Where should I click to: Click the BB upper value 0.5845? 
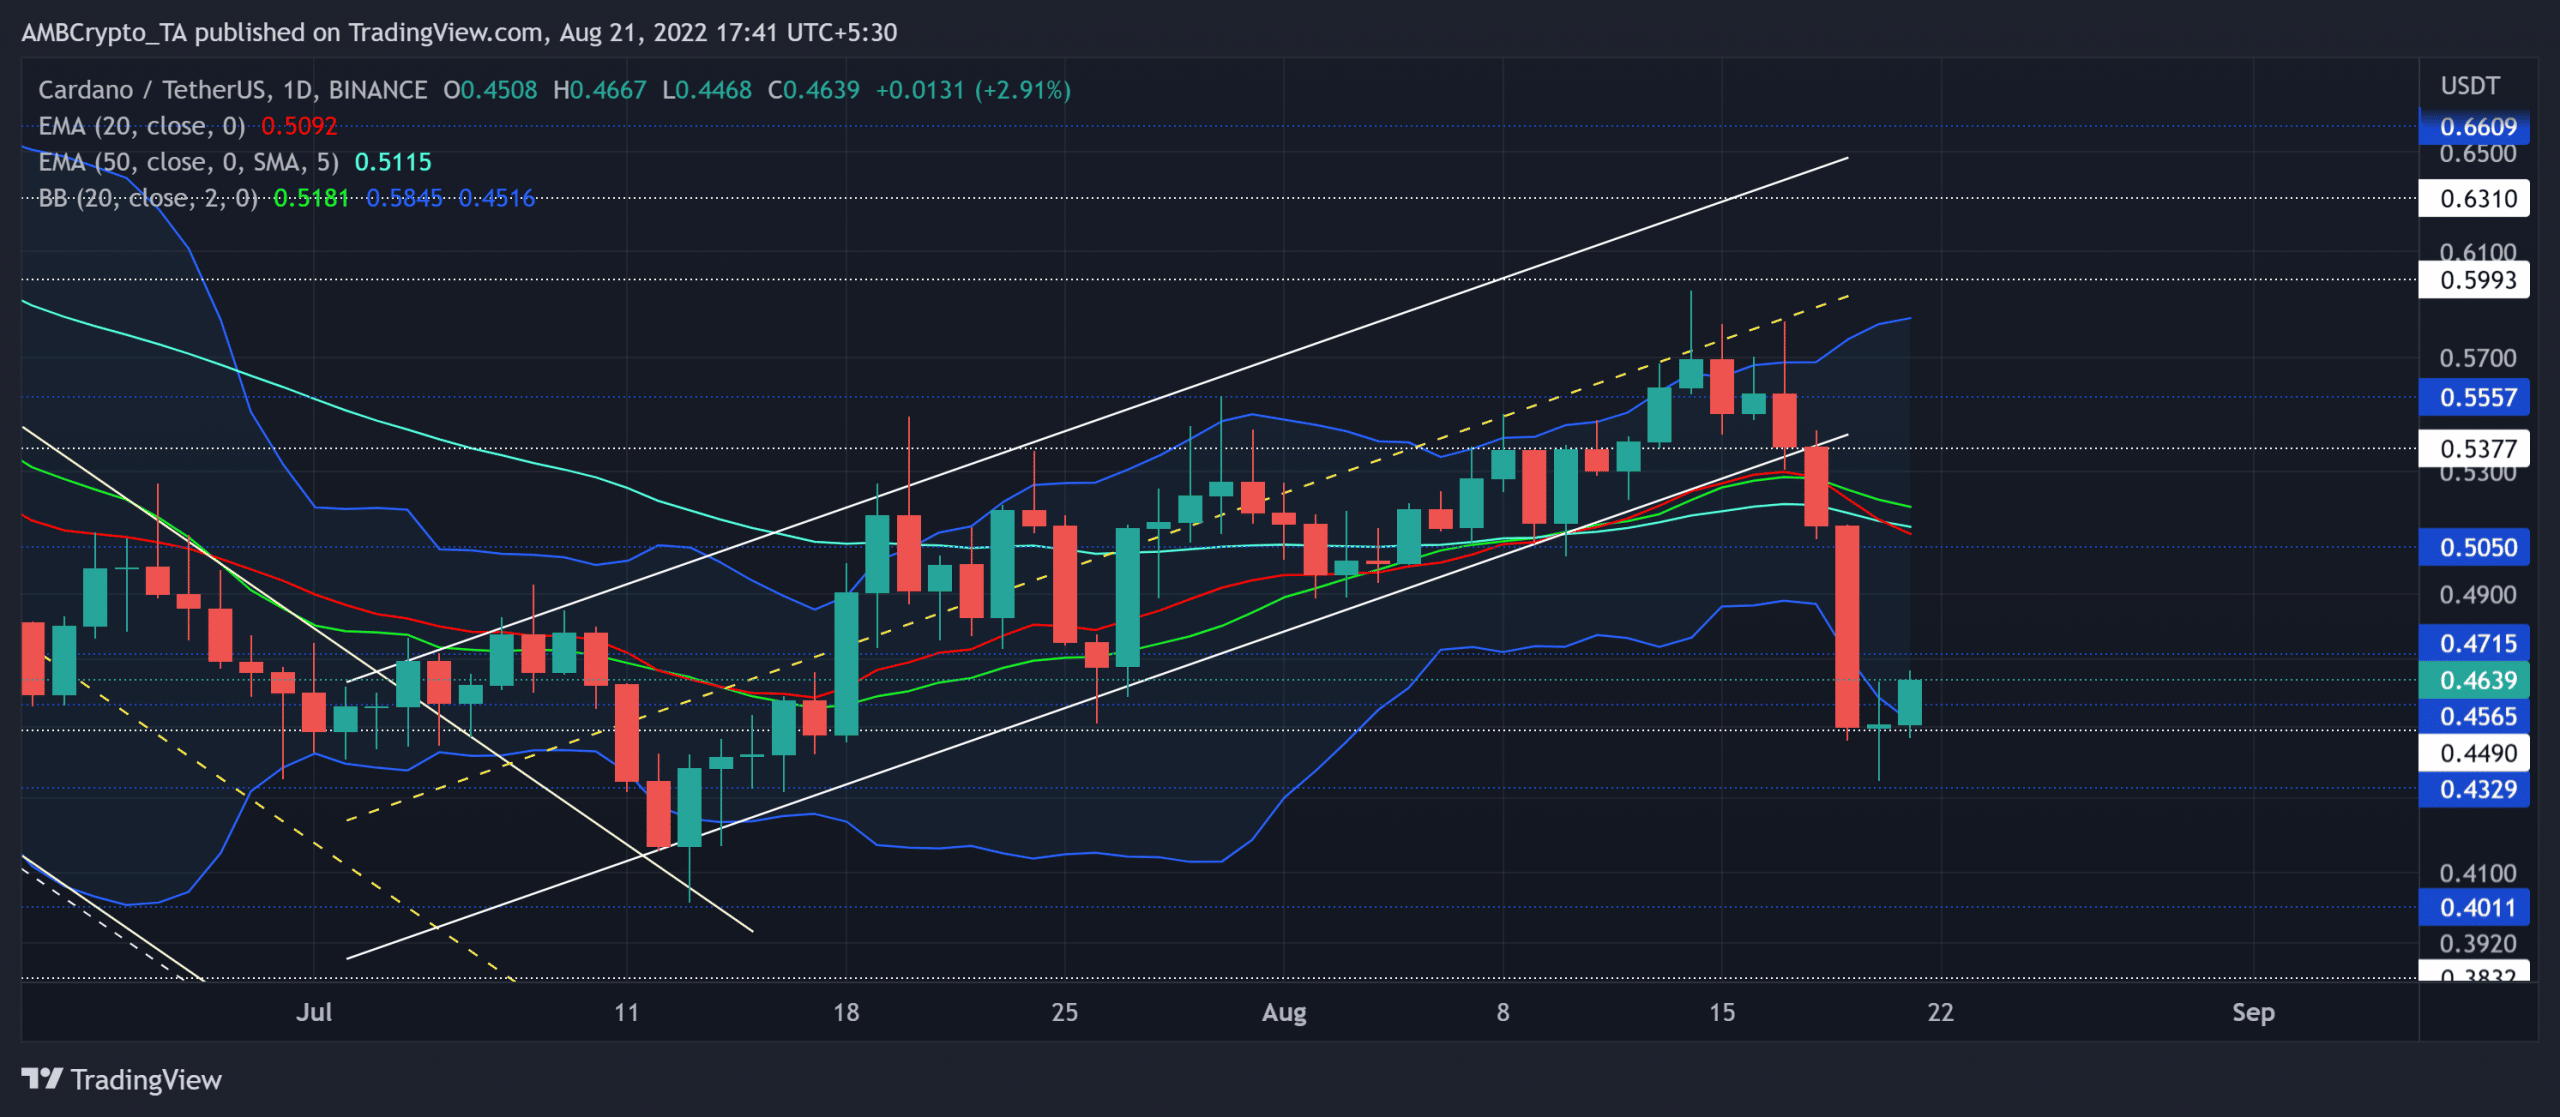point(404,198)
